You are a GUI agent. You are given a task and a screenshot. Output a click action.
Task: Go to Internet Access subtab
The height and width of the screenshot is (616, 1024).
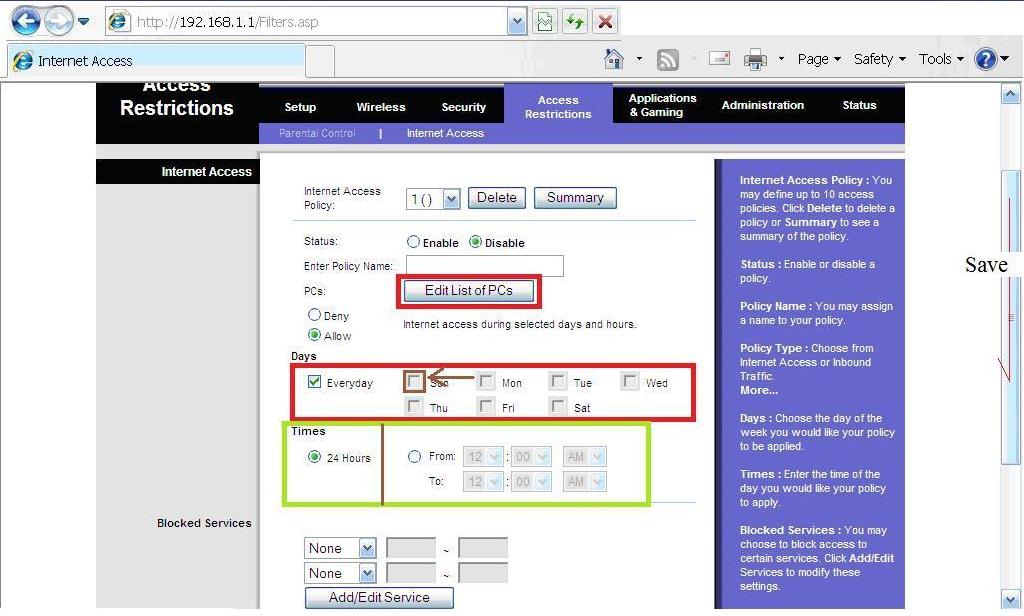[445, 133]
